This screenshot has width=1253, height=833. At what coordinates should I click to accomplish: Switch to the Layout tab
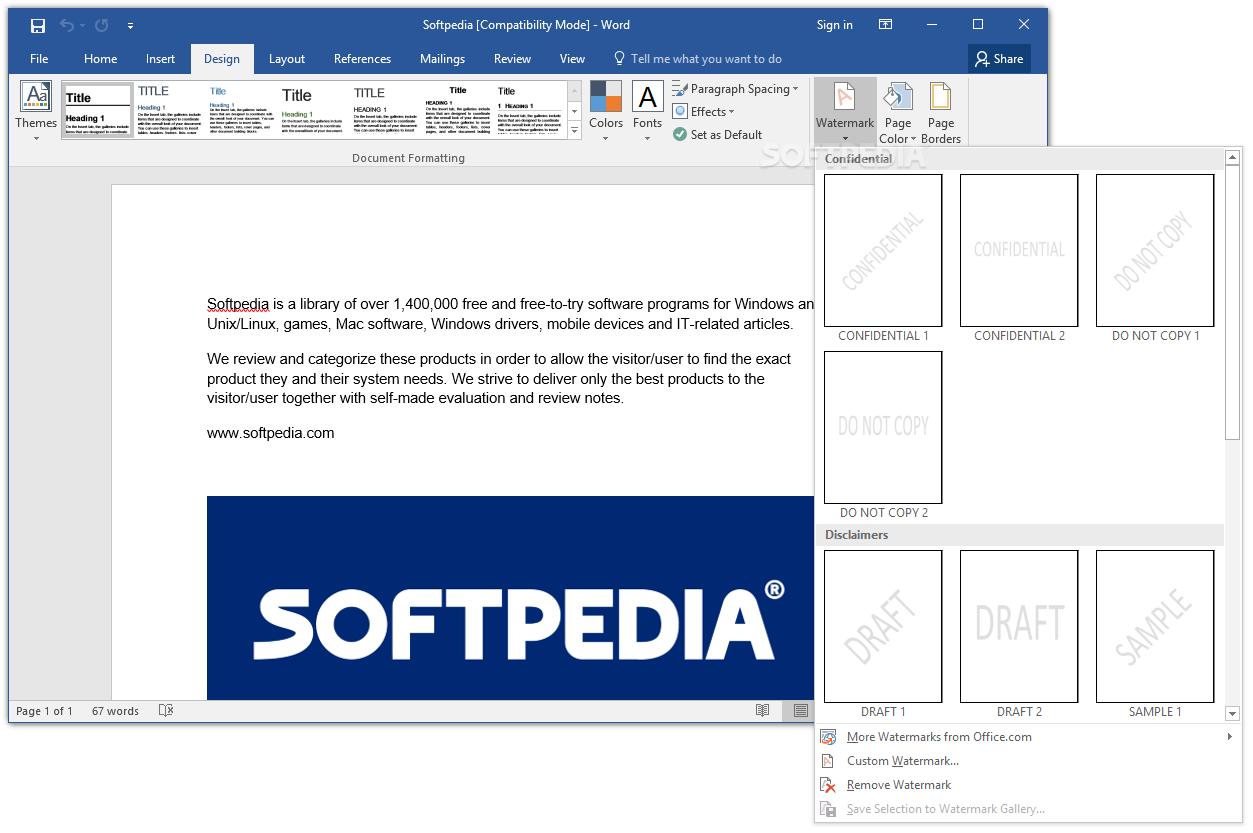coord(287,59)
